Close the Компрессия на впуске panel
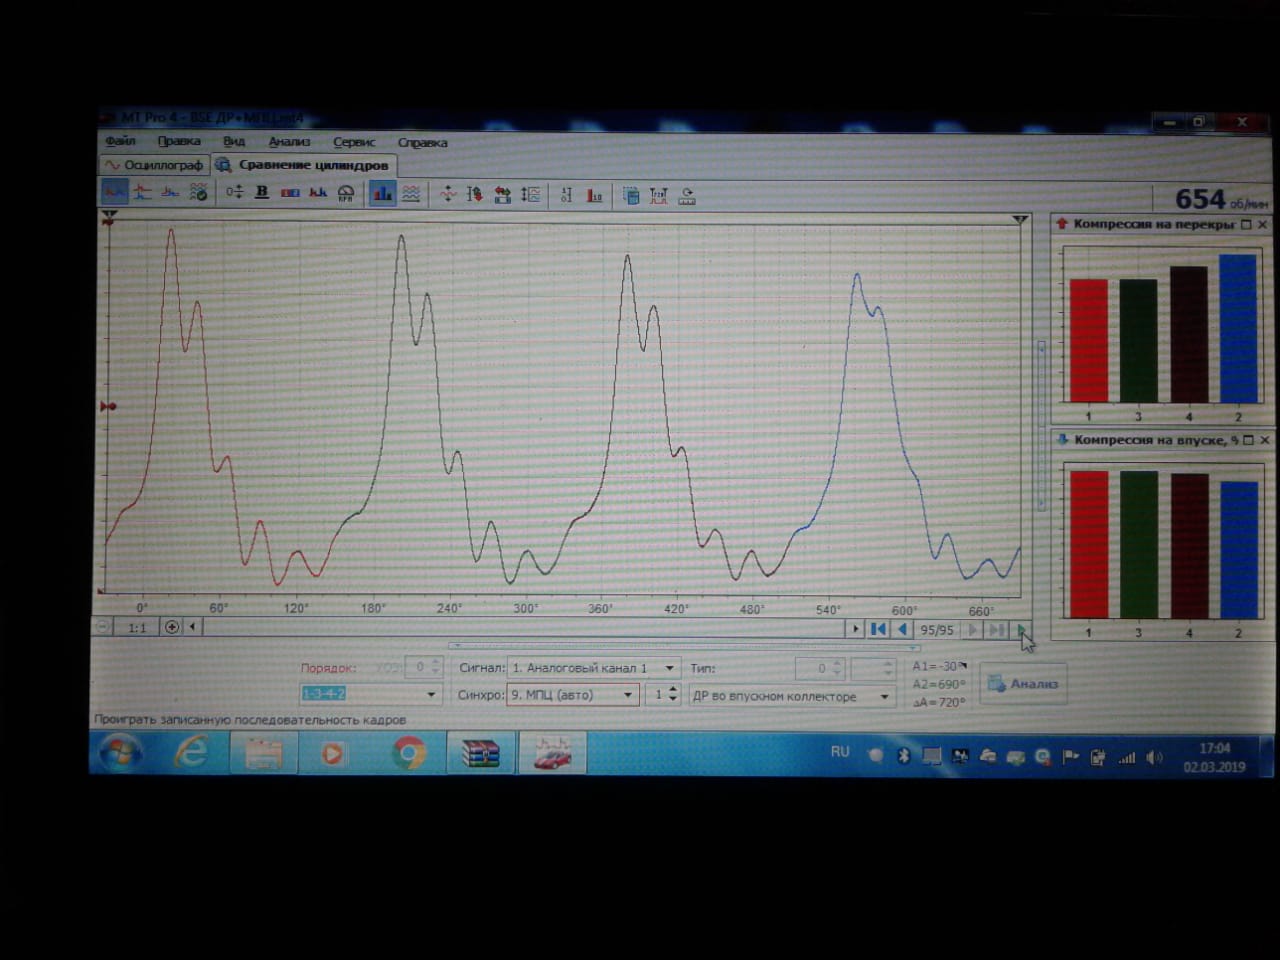 pos(1265,440)
